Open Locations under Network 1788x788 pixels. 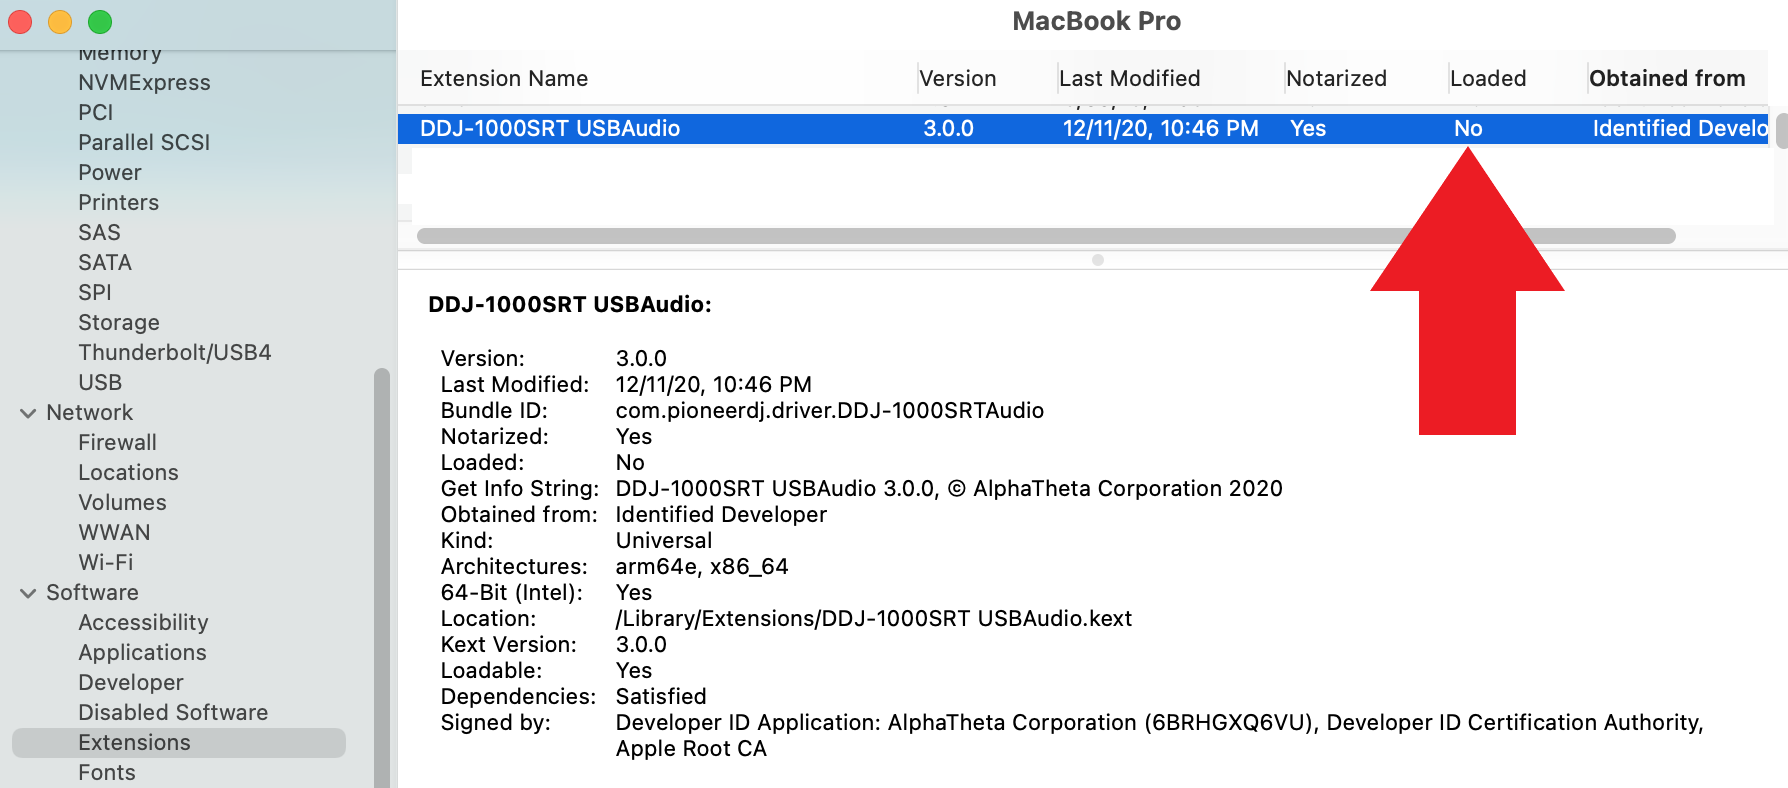pos(128,473)
